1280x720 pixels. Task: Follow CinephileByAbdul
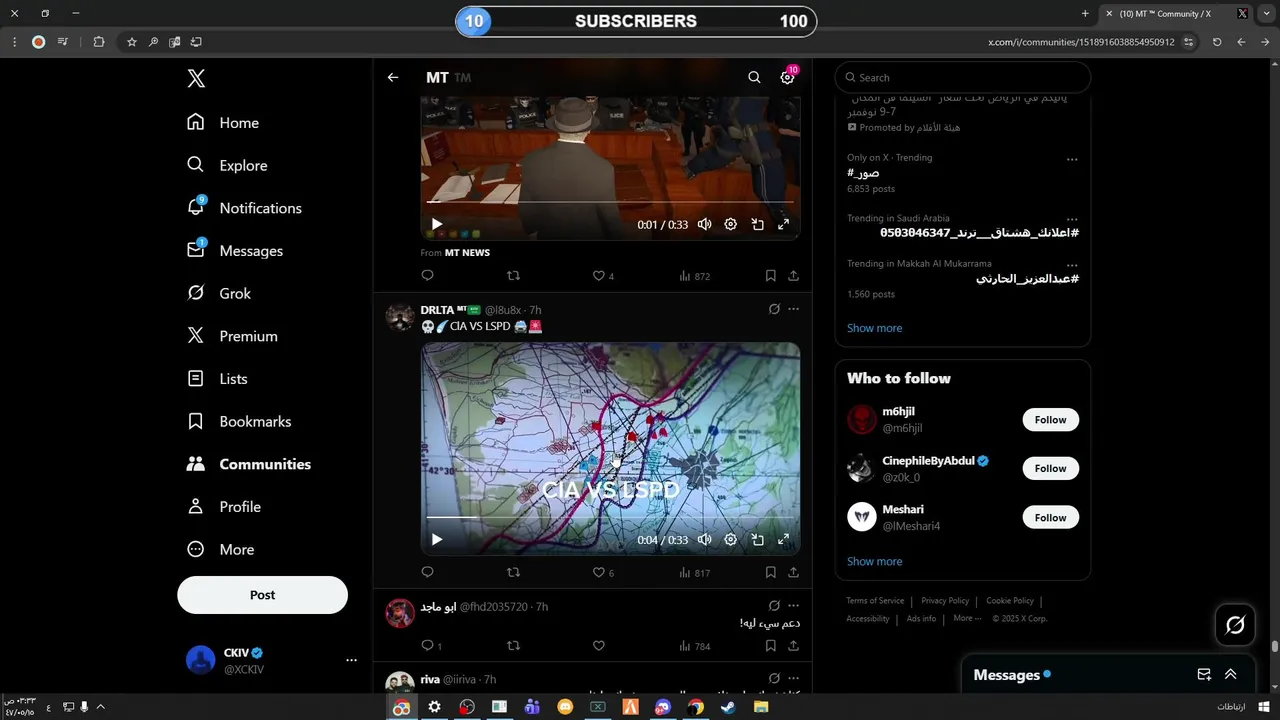(x=1050, y=468)
